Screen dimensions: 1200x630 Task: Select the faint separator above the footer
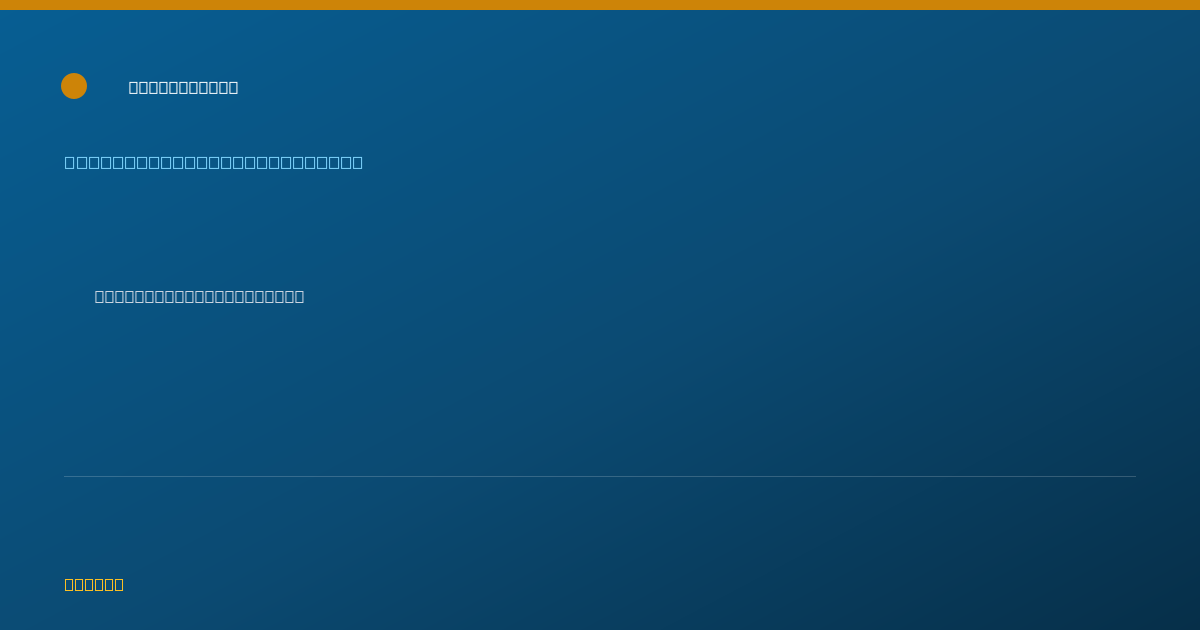point(600,476)
